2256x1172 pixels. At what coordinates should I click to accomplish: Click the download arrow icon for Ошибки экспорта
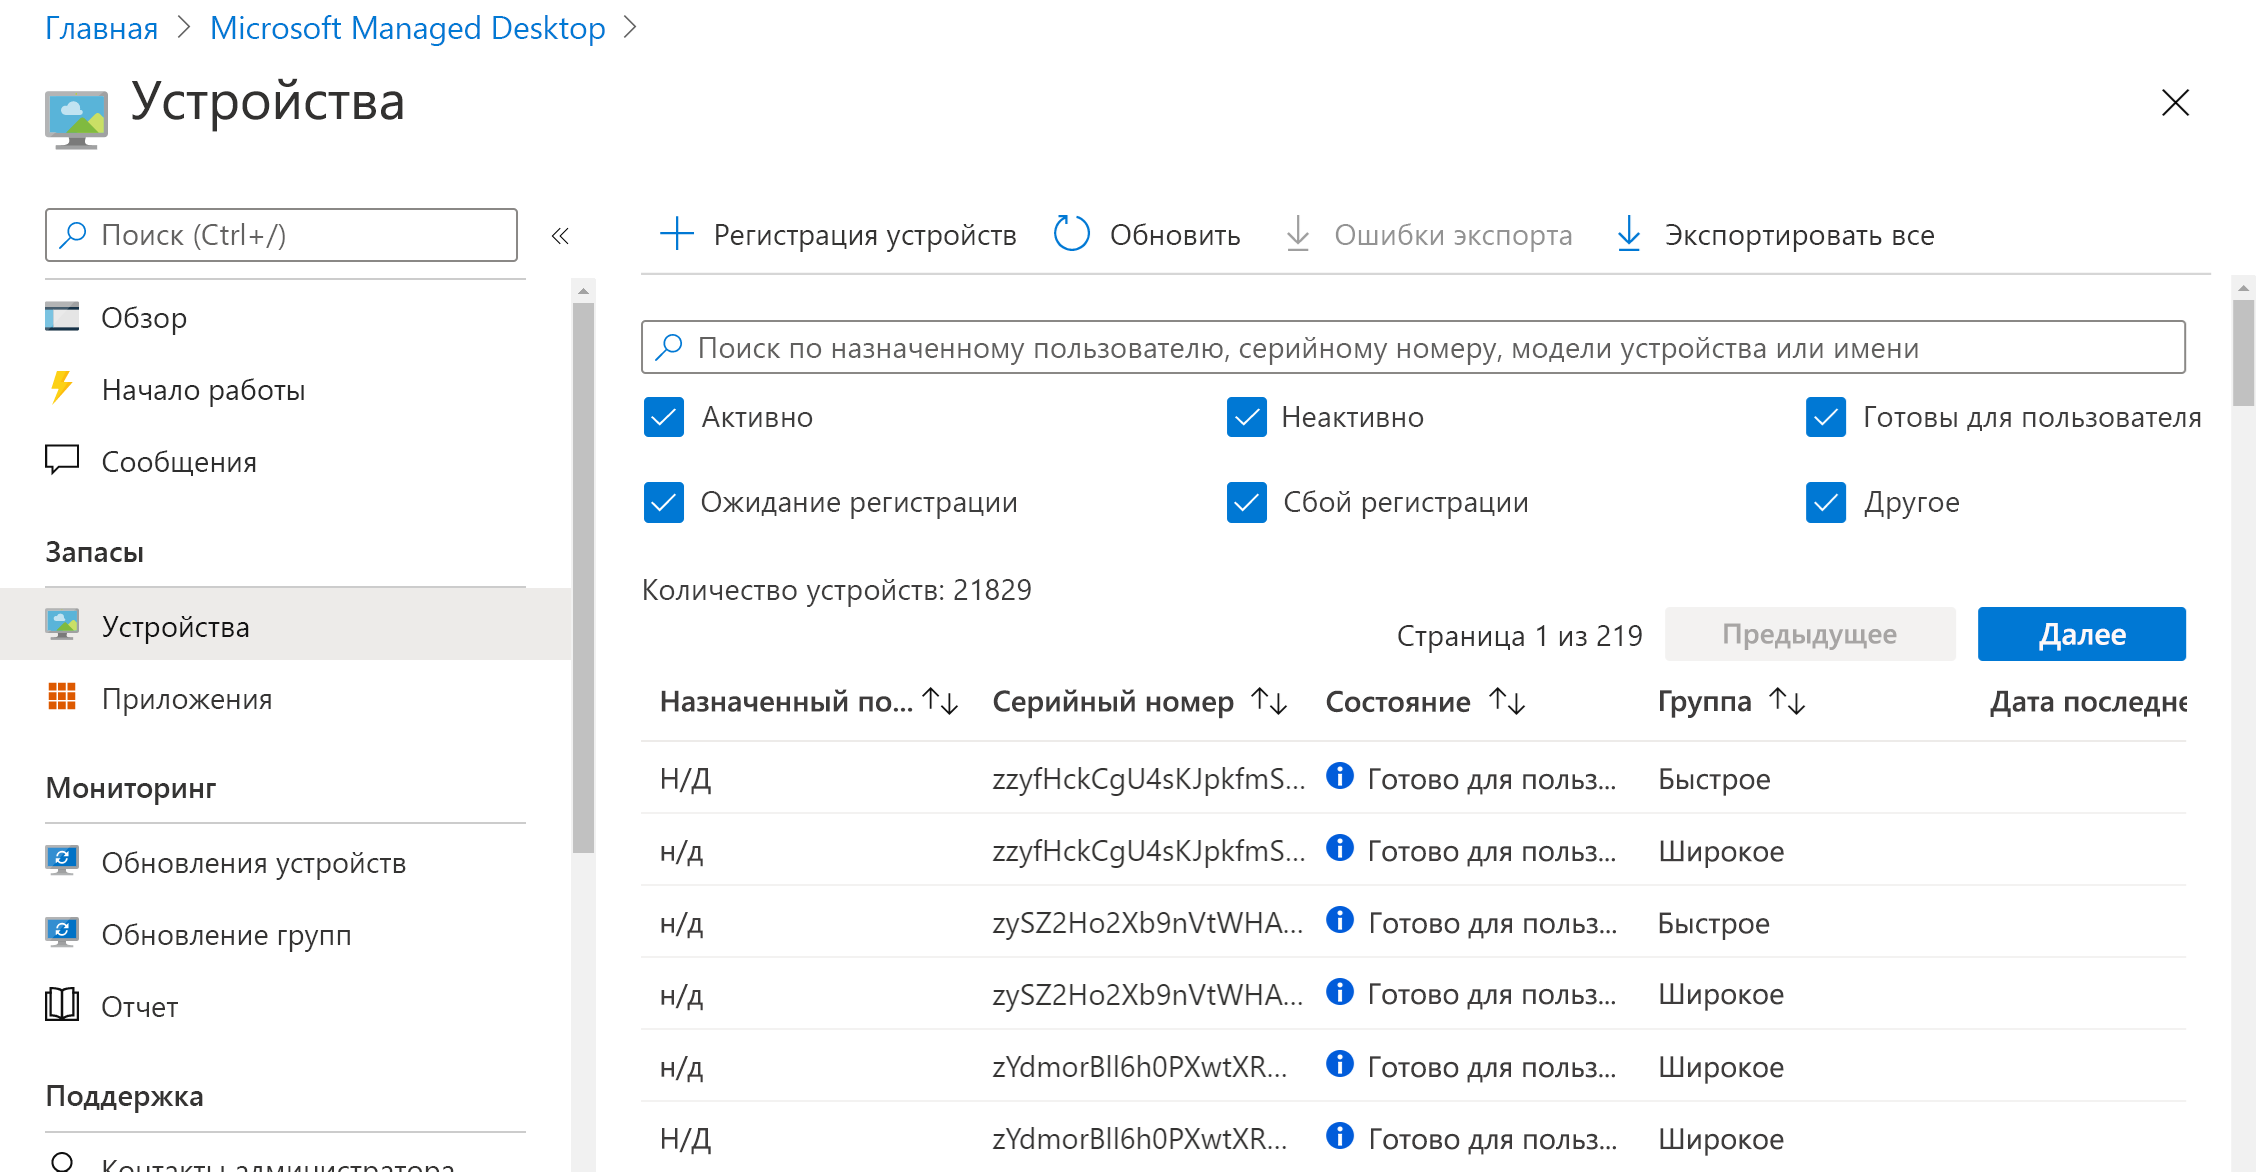pyautogui.click(x=1298, y=234)
